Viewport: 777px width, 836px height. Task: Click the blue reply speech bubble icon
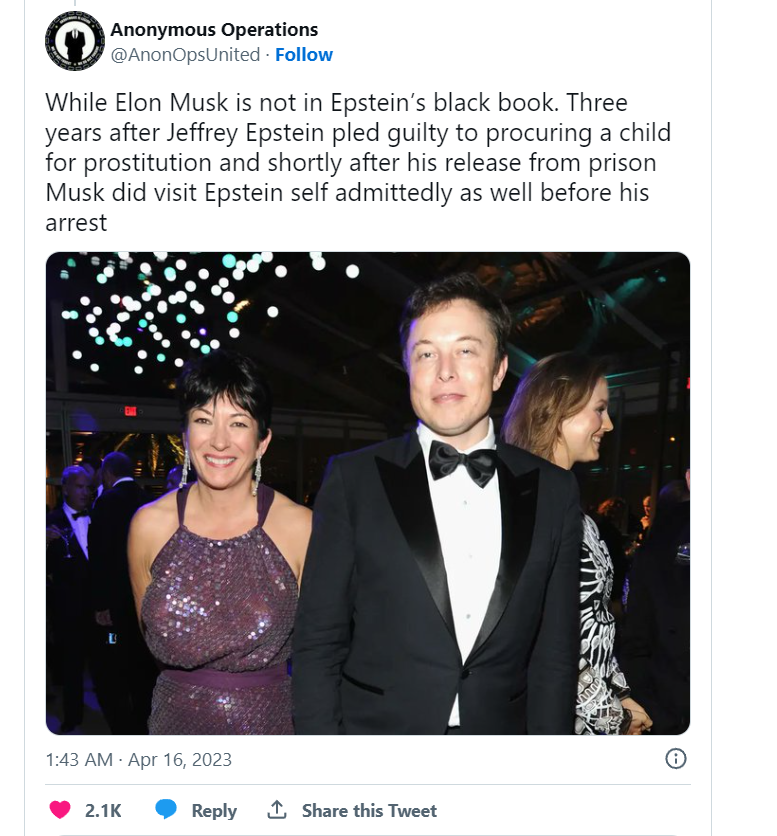tap(167, 810)
